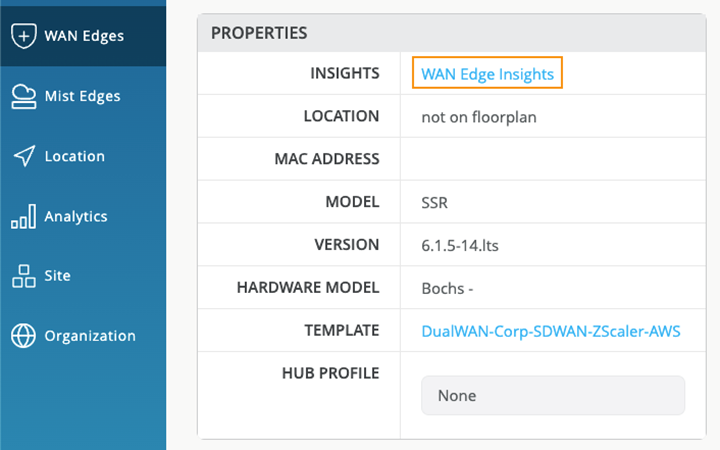Select the Location menu label
The width and height of the screenshot is (720, 450).
click(x=75, y=156)
